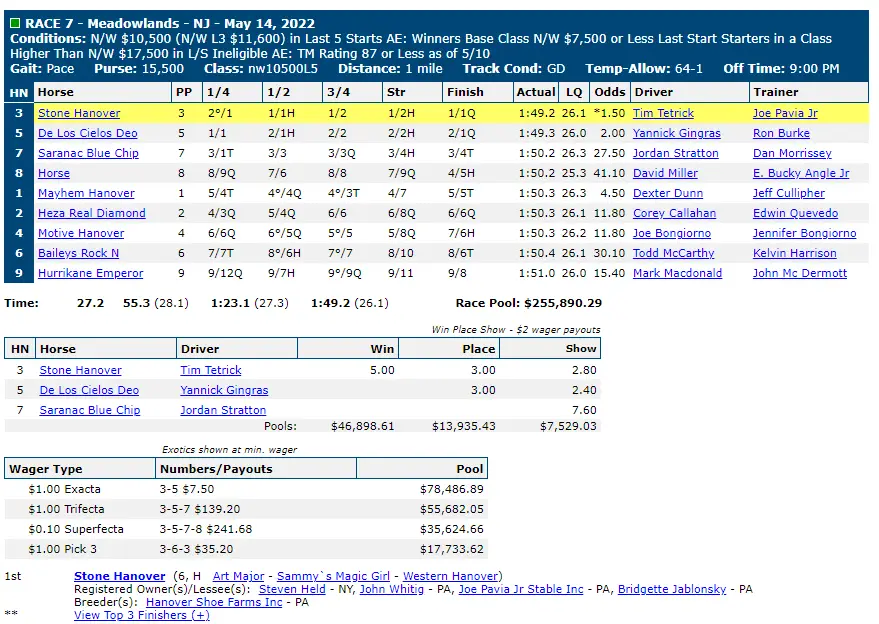Open De Los Cielos Deo in payouts table
The width and height of the screenshot is (879, 624).
[89, 390]
